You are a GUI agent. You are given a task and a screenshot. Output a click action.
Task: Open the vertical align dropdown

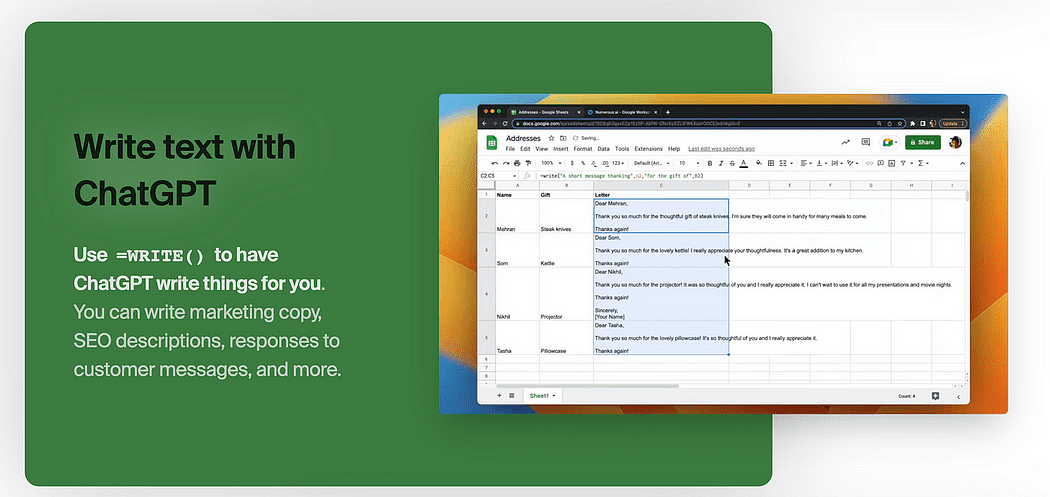822,163
